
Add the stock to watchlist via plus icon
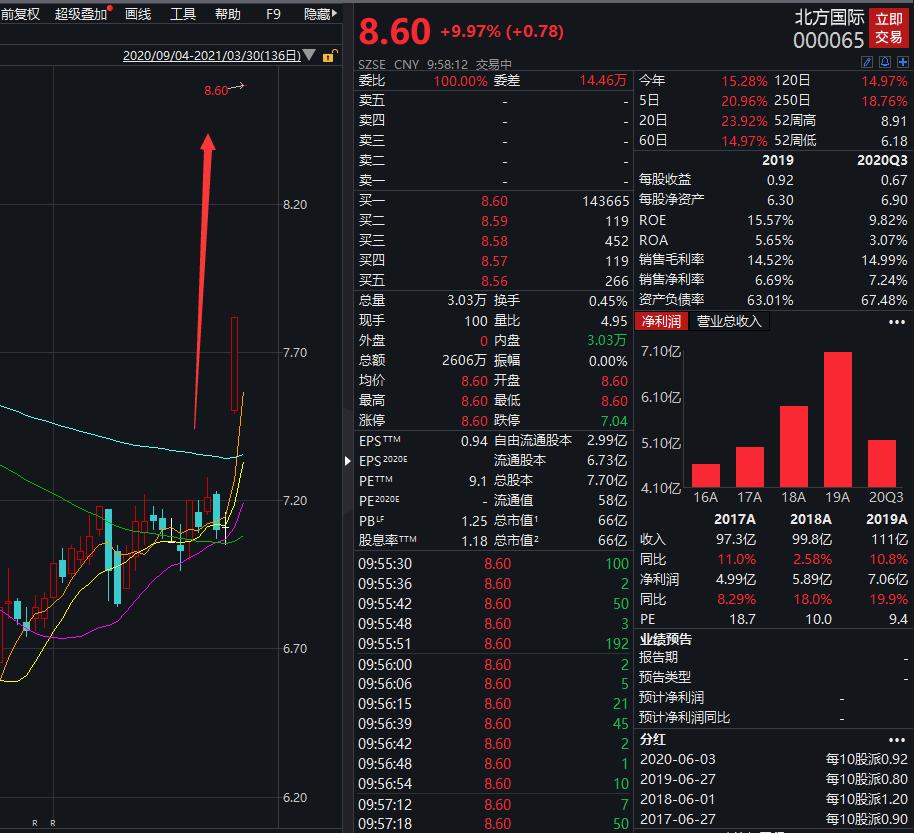[903, 62]
